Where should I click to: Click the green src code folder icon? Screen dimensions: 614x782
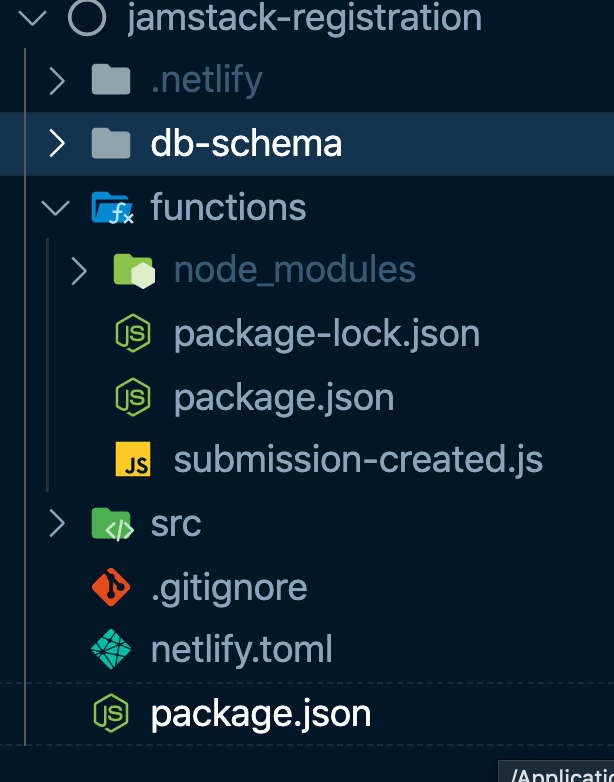click(113, 524)
